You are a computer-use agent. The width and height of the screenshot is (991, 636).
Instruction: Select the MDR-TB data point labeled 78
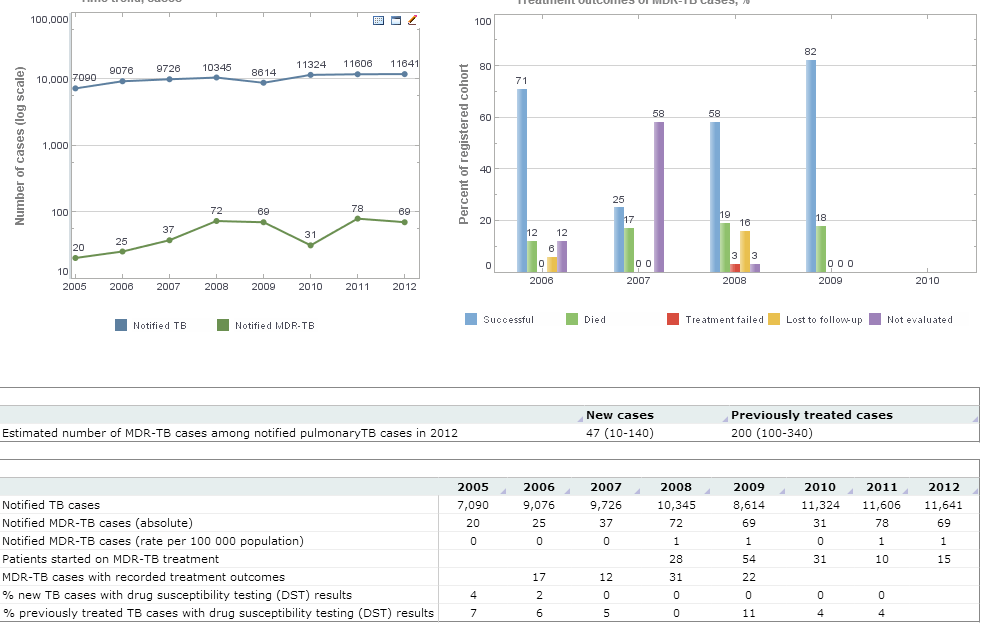click(358, 219)
